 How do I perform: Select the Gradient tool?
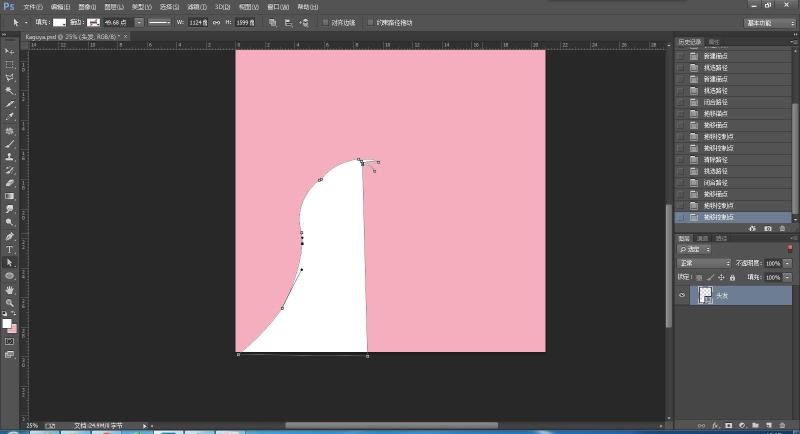pos(9,196)
